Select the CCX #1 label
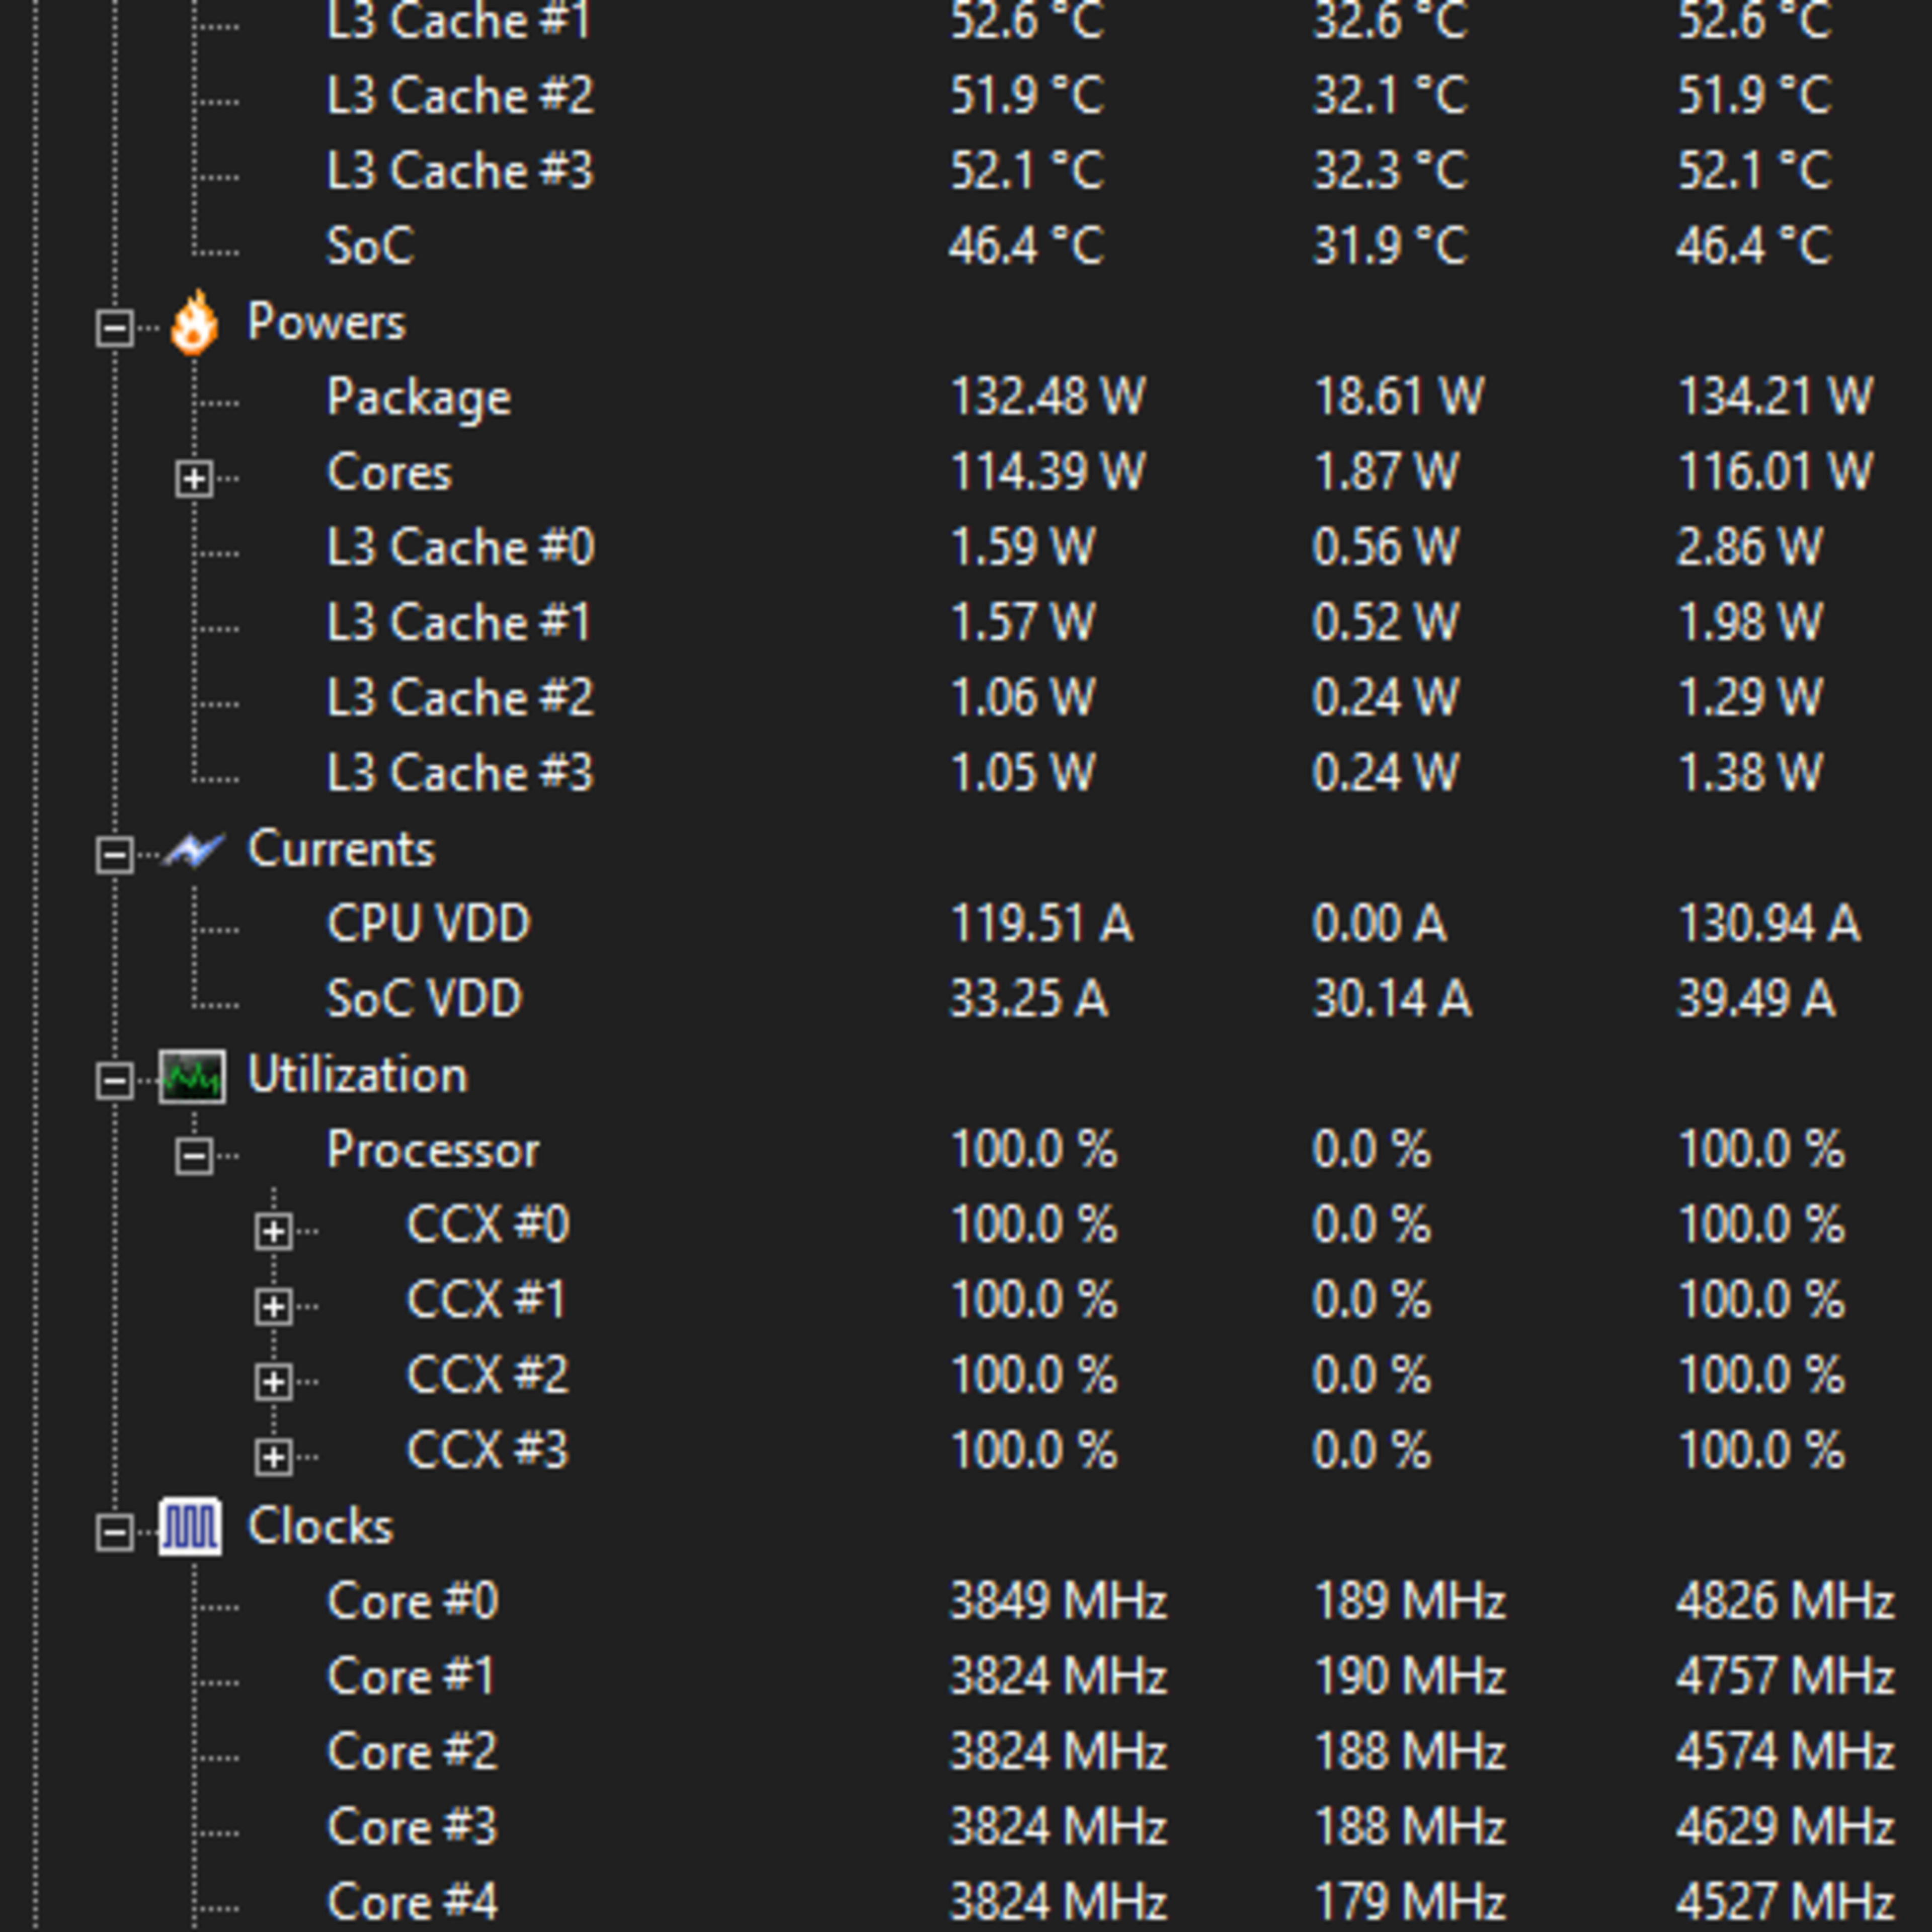 [487, 1300]
